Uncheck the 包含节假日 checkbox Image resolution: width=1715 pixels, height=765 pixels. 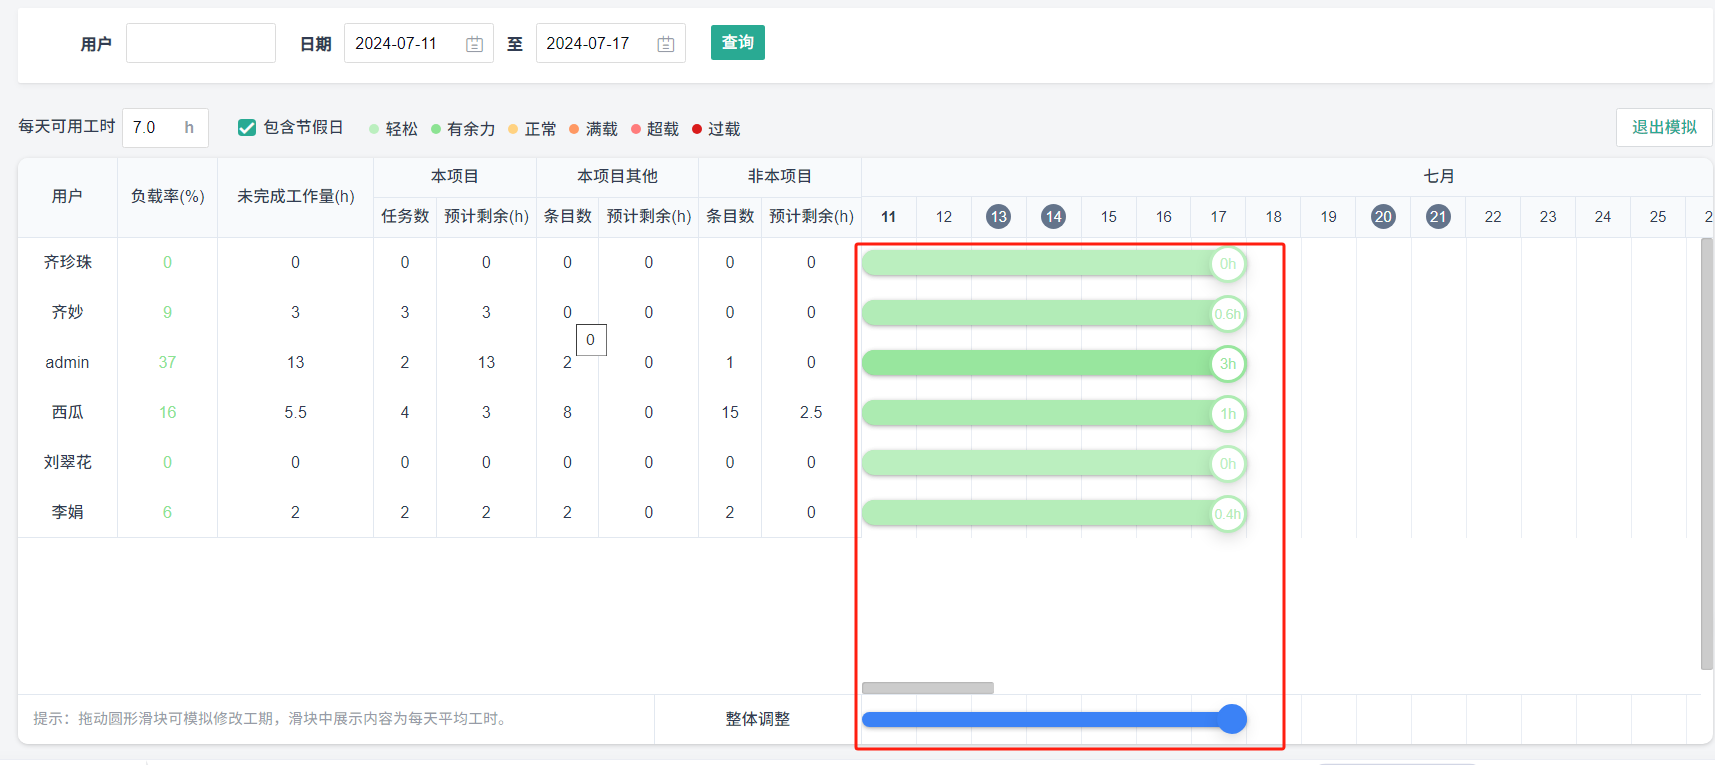coord(247,128)
